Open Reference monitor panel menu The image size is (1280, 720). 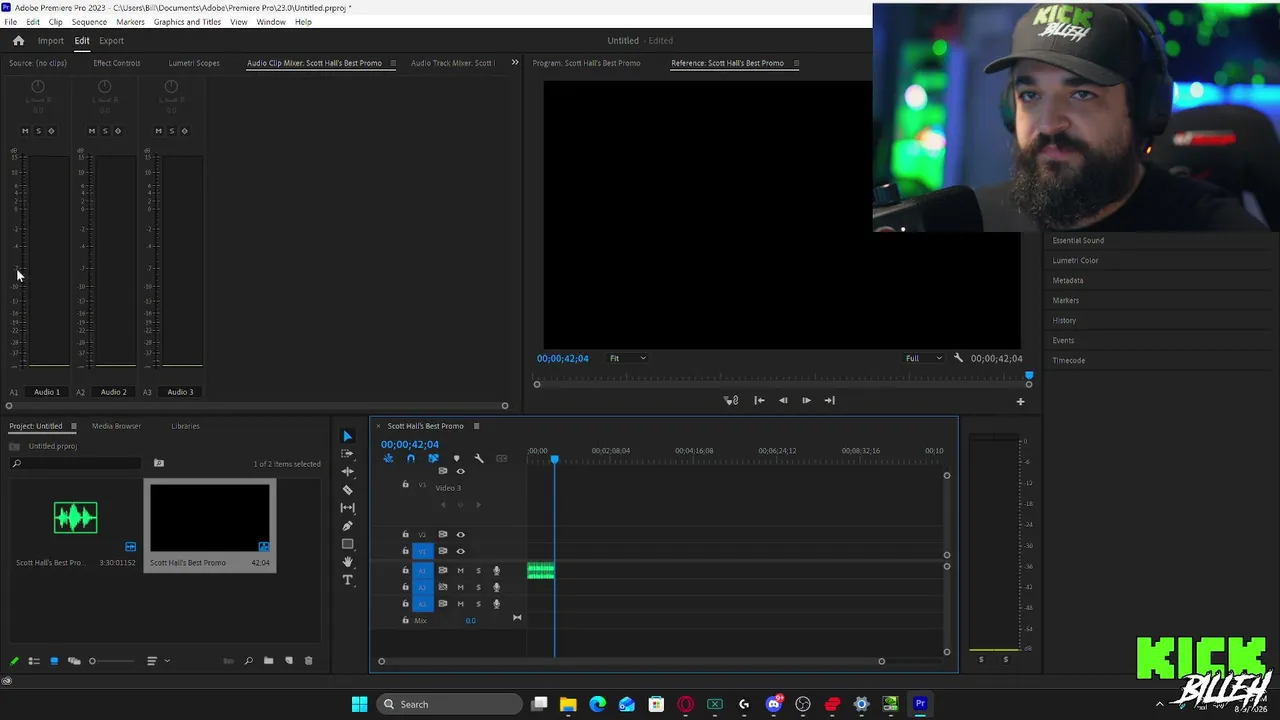pyautogui.click(x=796, y=63)
